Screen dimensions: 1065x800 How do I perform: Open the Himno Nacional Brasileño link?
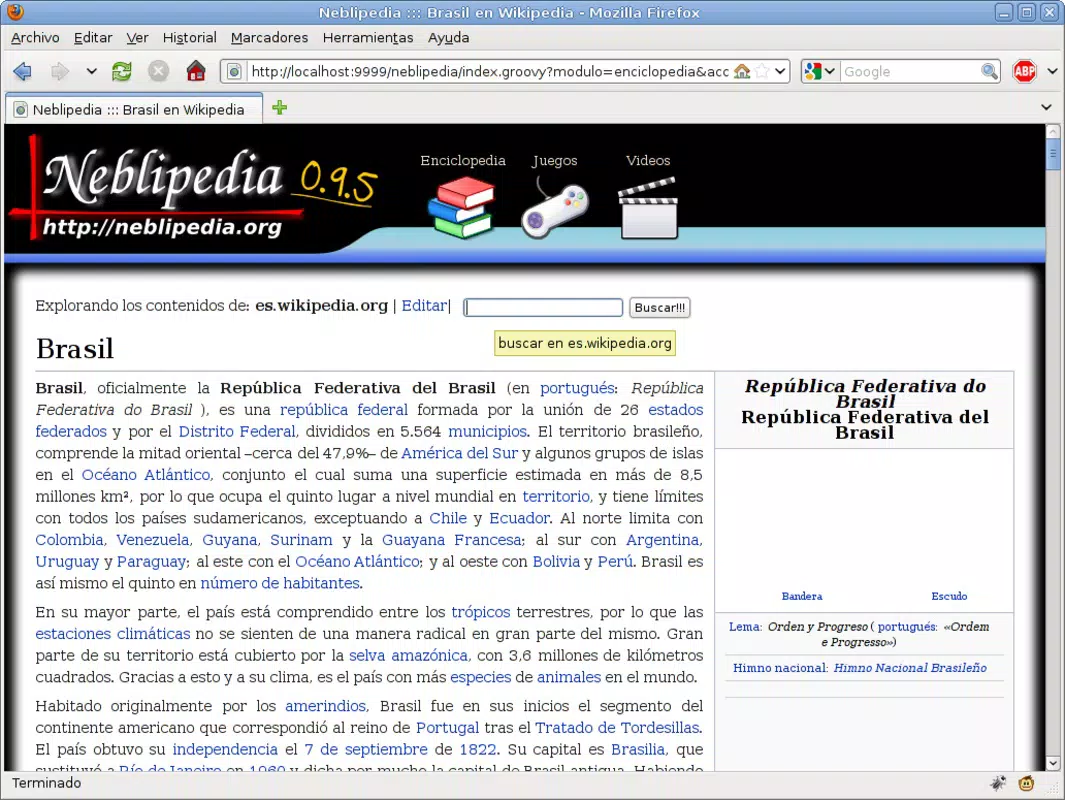pyautogui.click(x=910, y=668)
